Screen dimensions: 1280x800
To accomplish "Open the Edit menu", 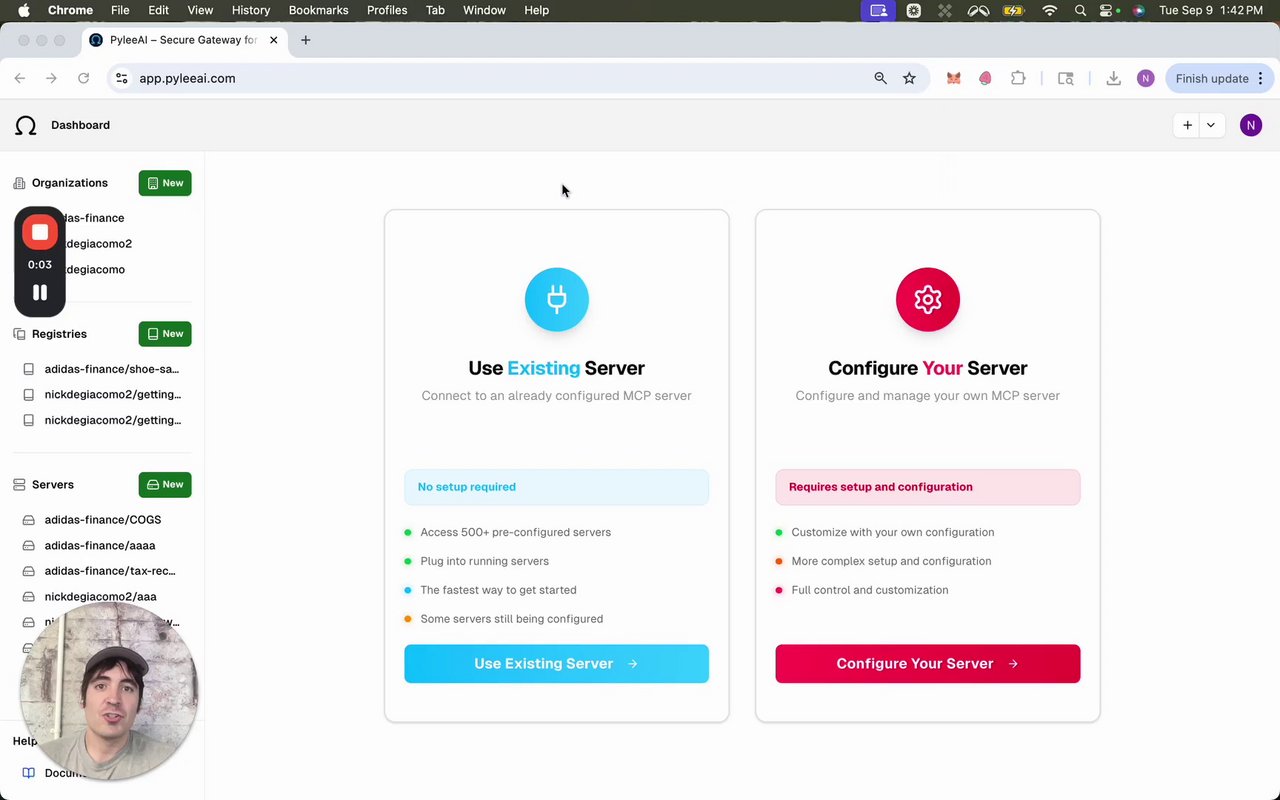I will (x=158, y=10).
